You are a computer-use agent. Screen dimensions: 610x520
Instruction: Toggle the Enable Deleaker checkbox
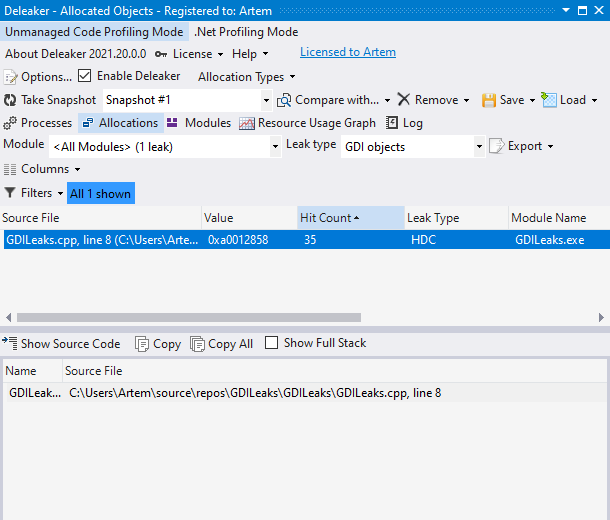[85, 76]
